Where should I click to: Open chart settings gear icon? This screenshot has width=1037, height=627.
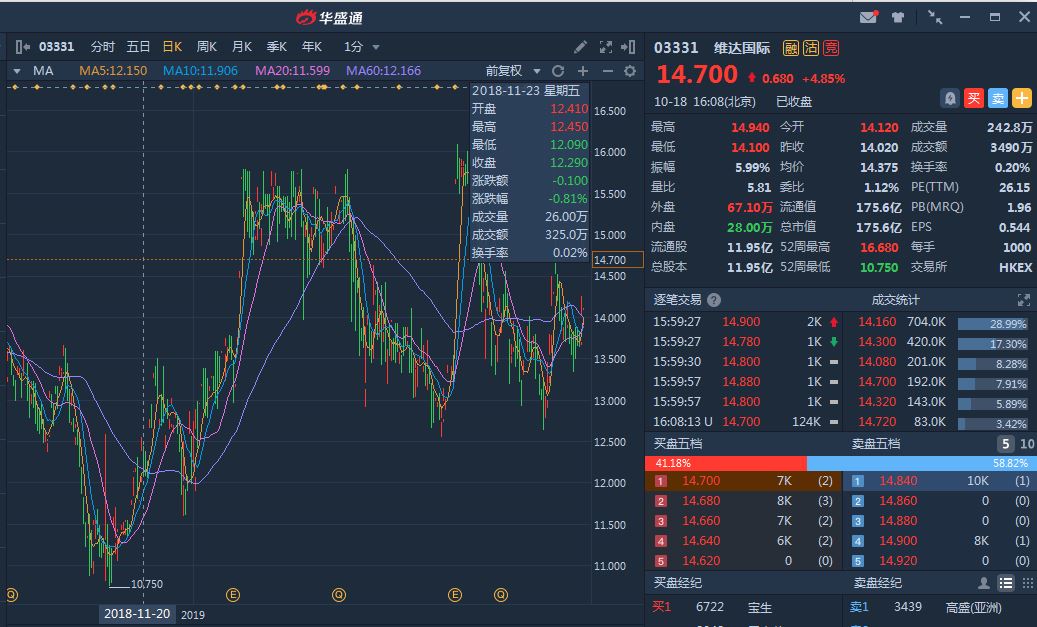click(630, 71)
